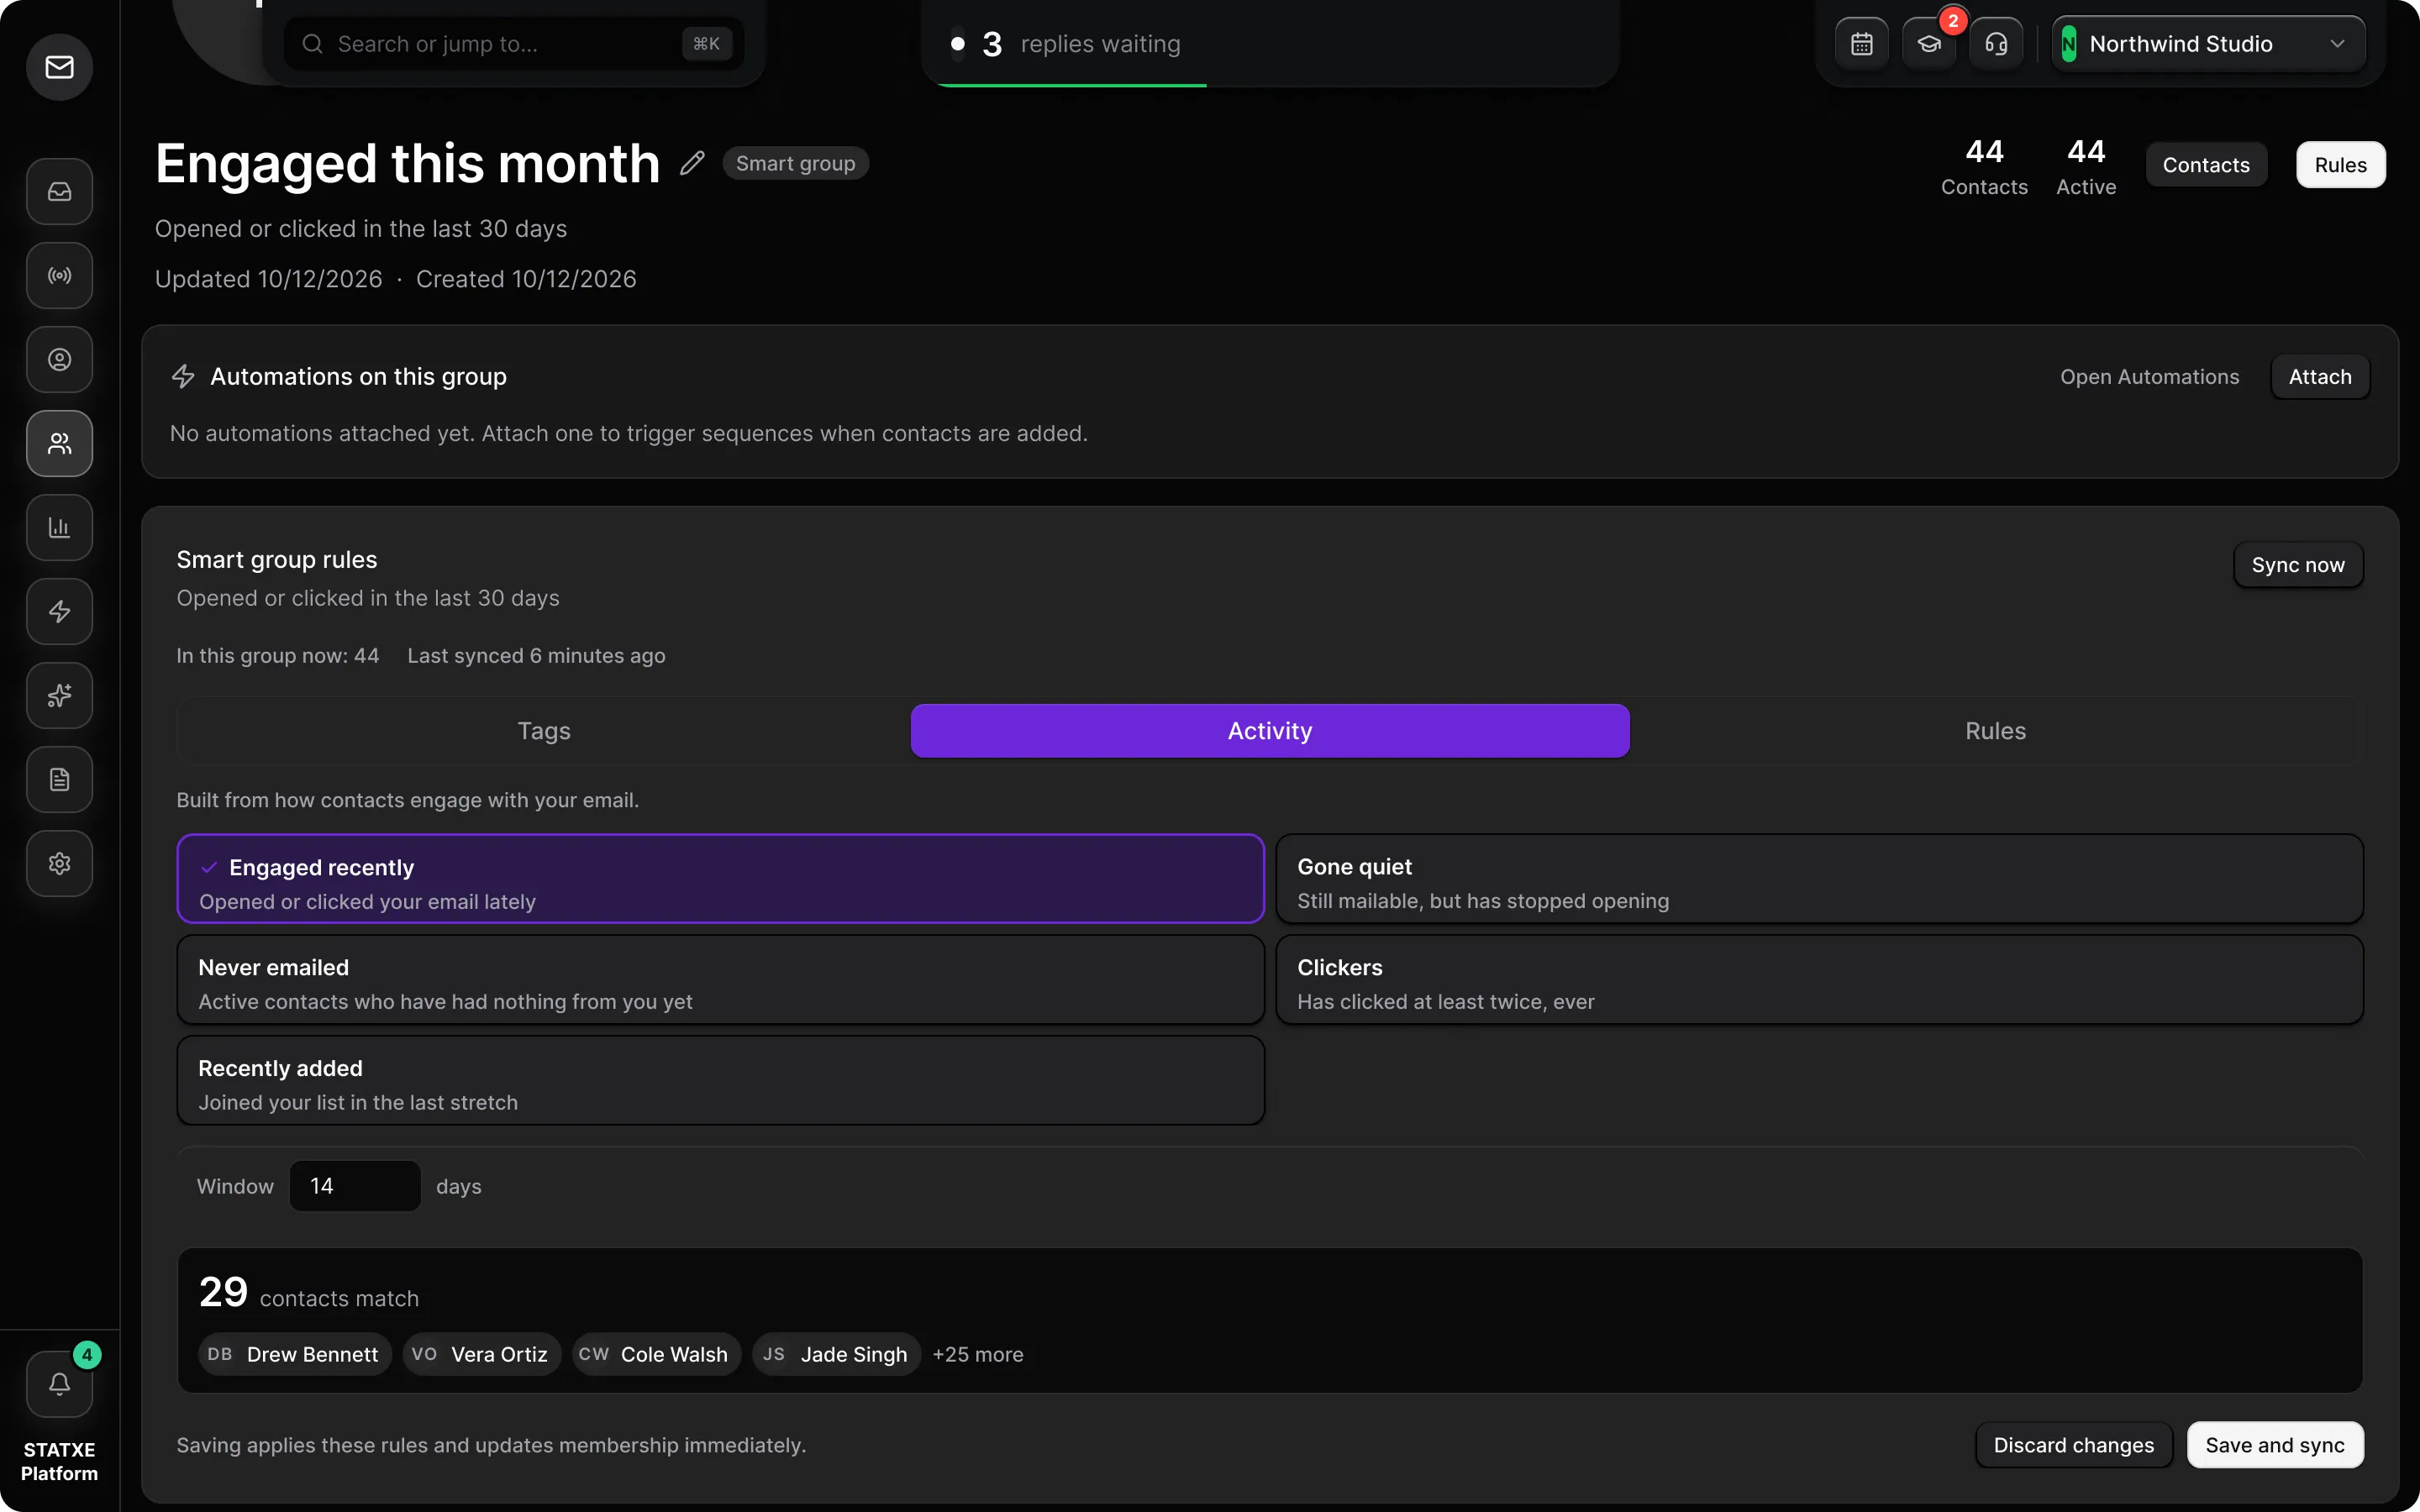Open the Open Automations link
This screenshot has width=2420, height=1512.
point(2149,377)
